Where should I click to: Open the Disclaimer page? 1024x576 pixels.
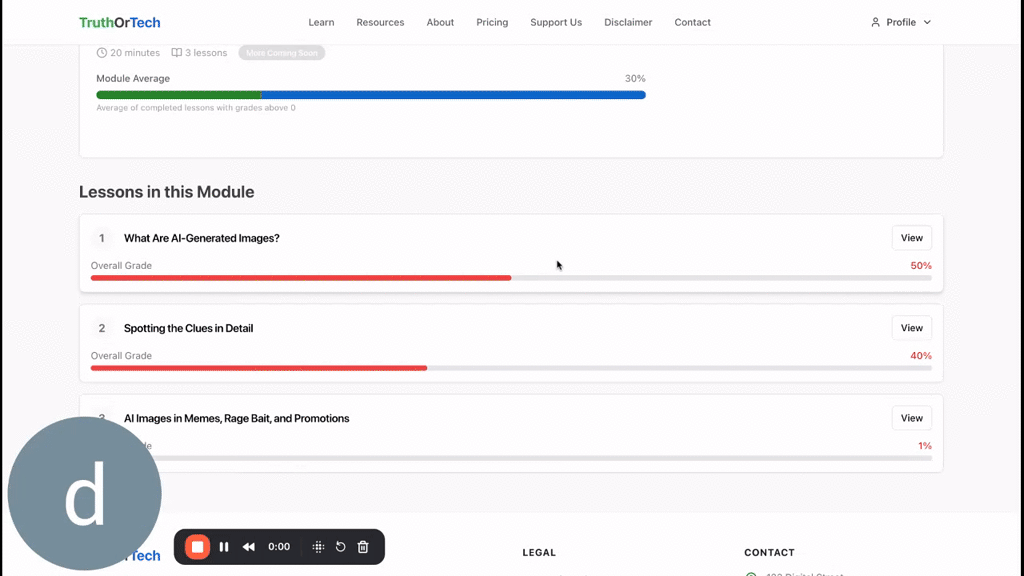628,22
